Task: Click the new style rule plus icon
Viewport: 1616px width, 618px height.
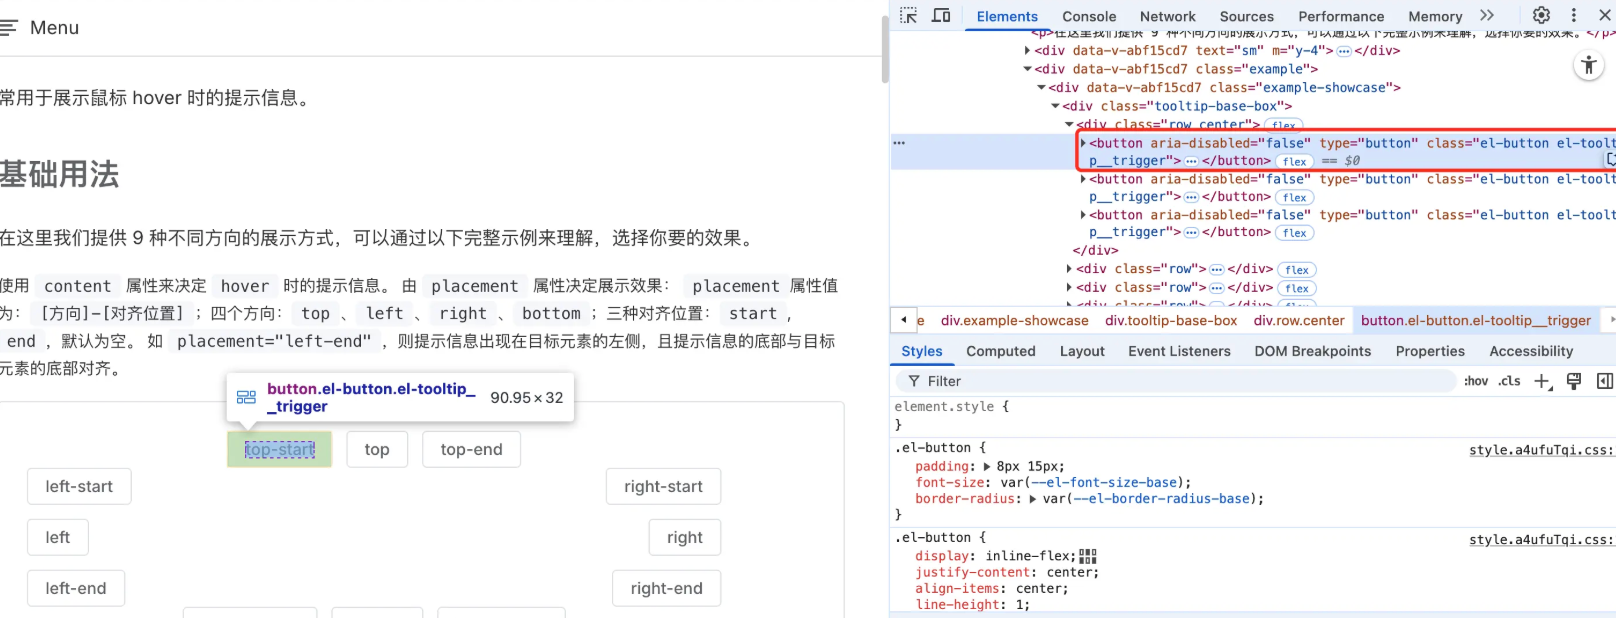Action: pos(1543,381)
